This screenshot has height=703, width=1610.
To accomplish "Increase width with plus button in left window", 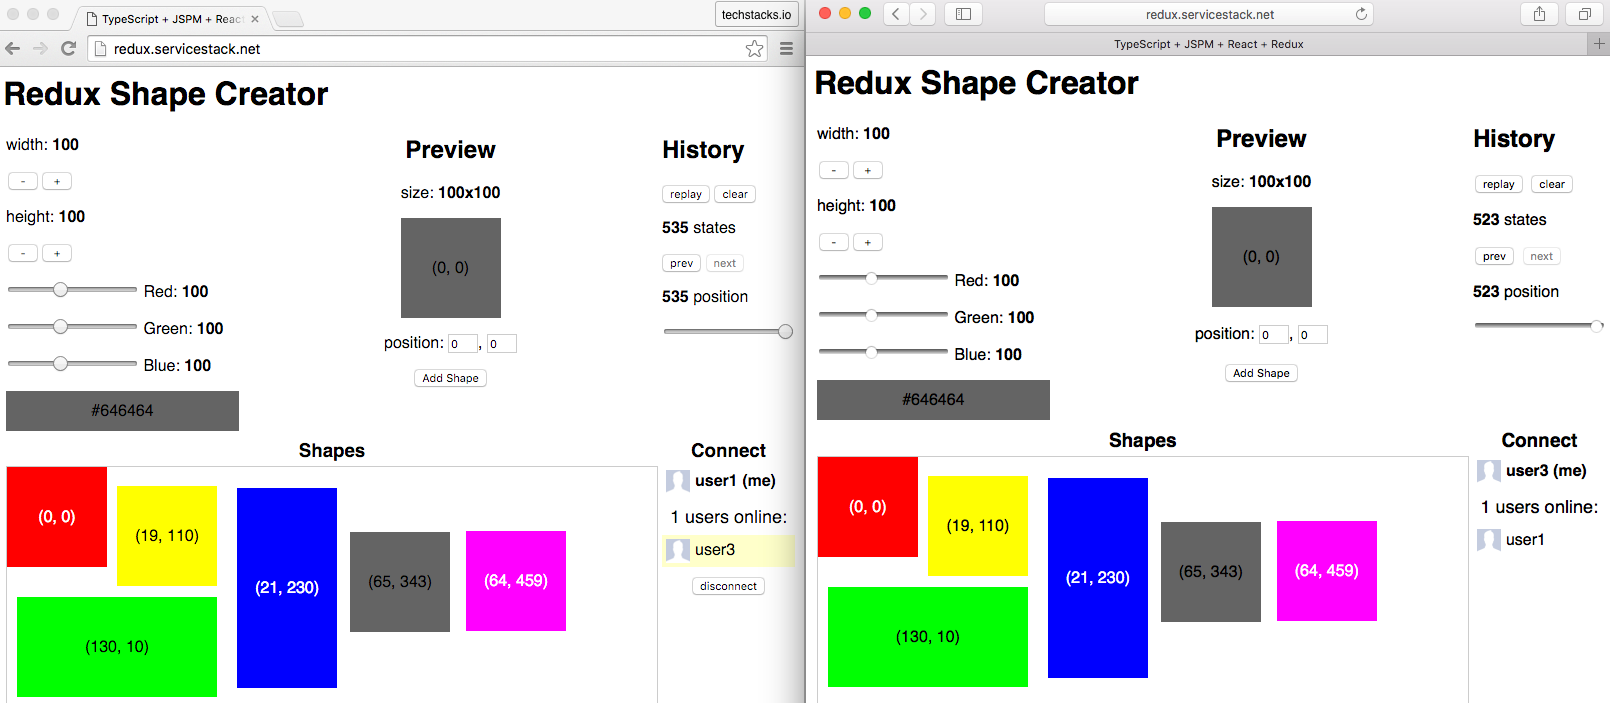I will tap(57, 181).
